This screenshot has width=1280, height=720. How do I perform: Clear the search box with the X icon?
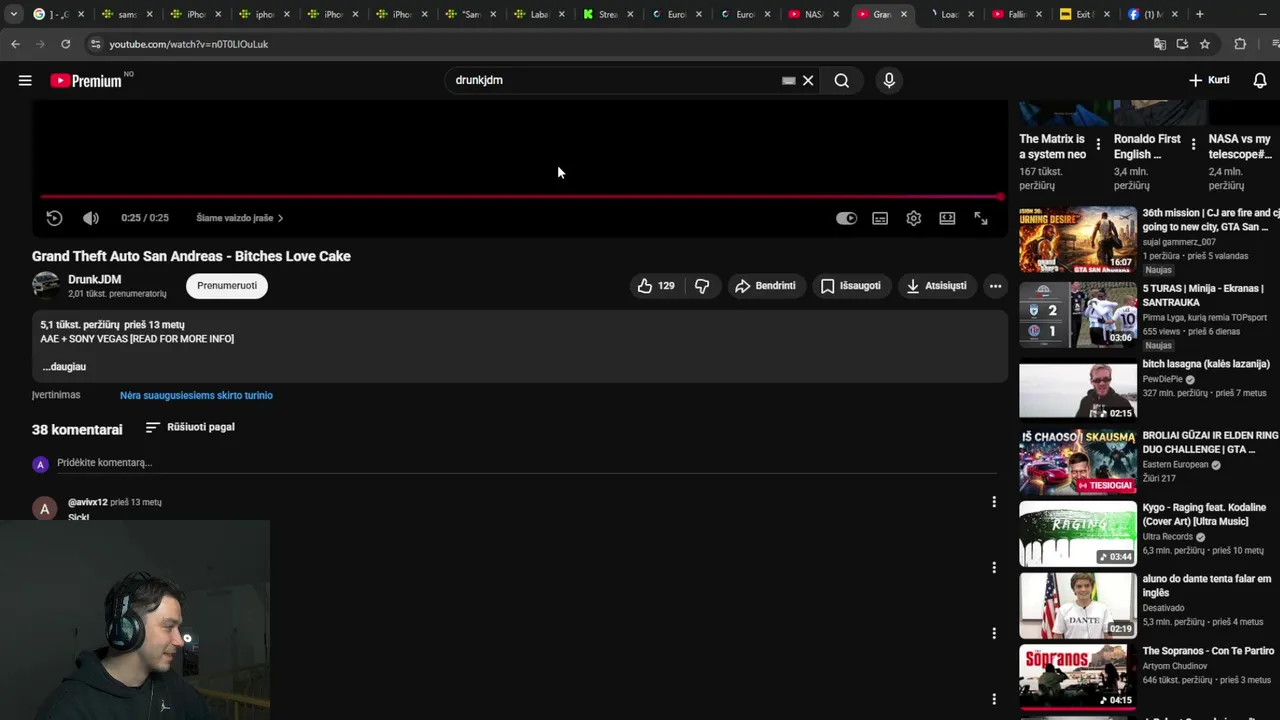coord(808,80)
